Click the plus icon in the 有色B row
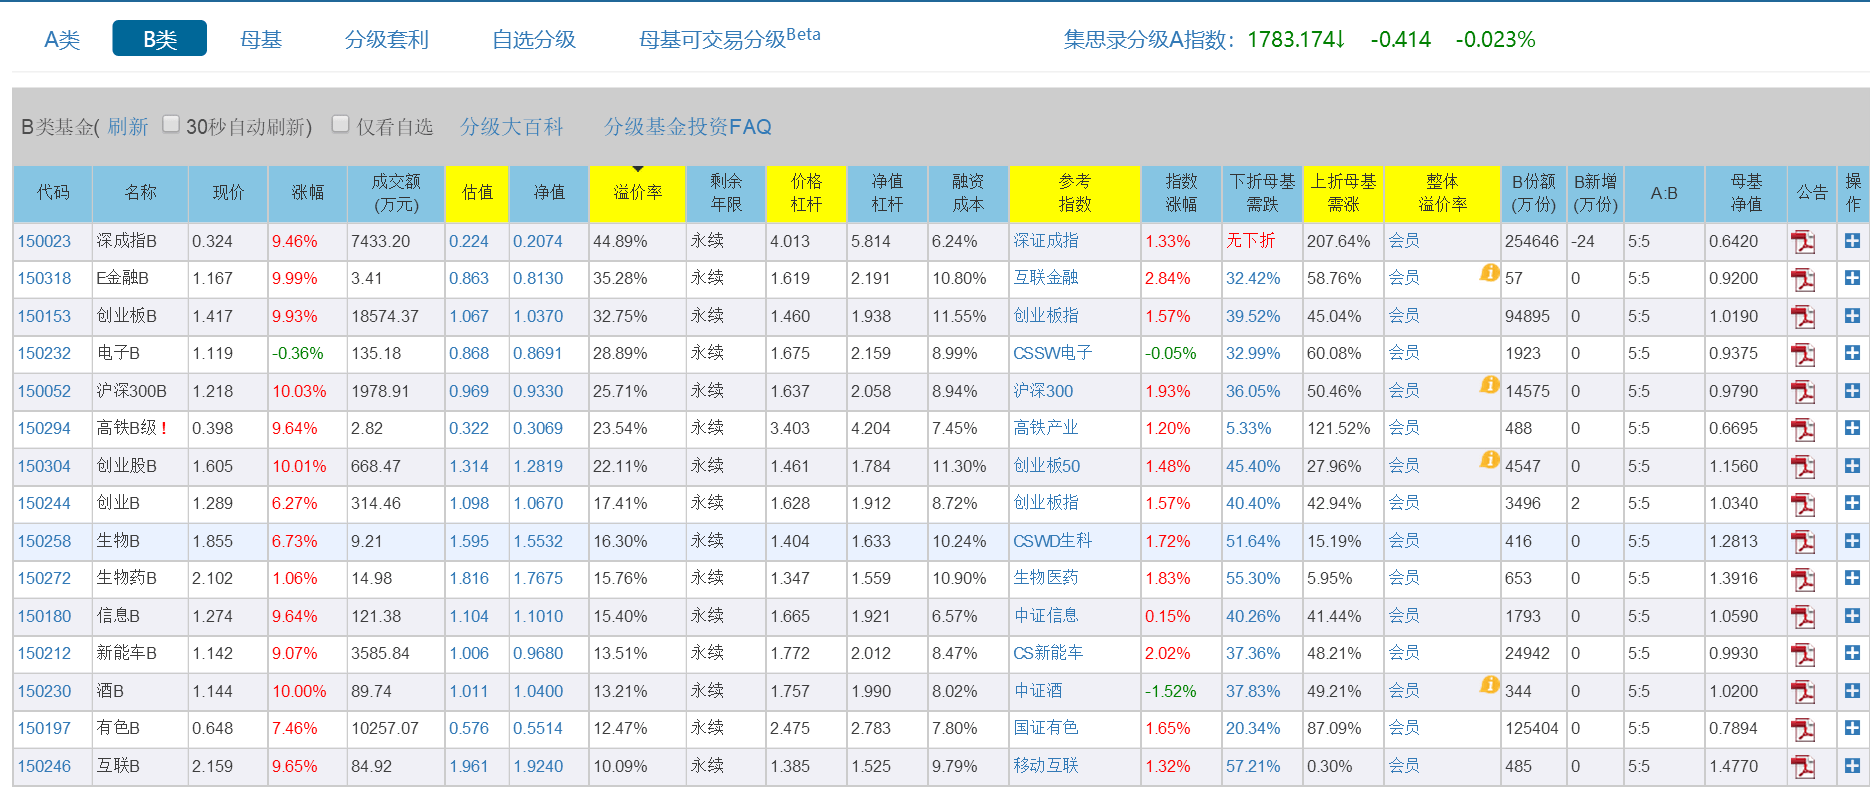 click(x=1852, y=728)
